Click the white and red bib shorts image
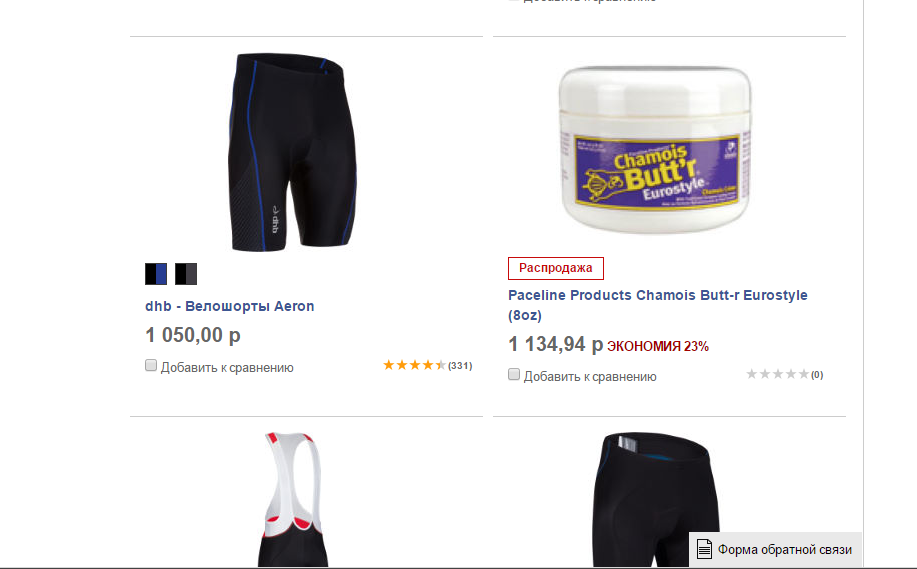This screenshot has width=917, height=569. pos(293,499)
